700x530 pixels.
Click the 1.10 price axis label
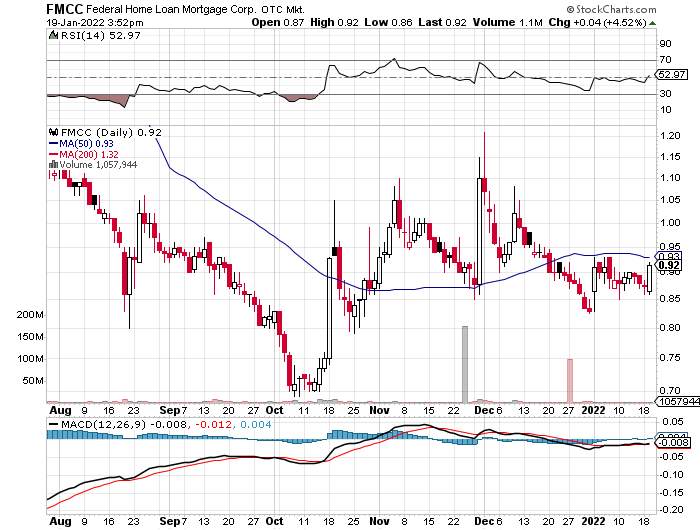tap(670, 178)
